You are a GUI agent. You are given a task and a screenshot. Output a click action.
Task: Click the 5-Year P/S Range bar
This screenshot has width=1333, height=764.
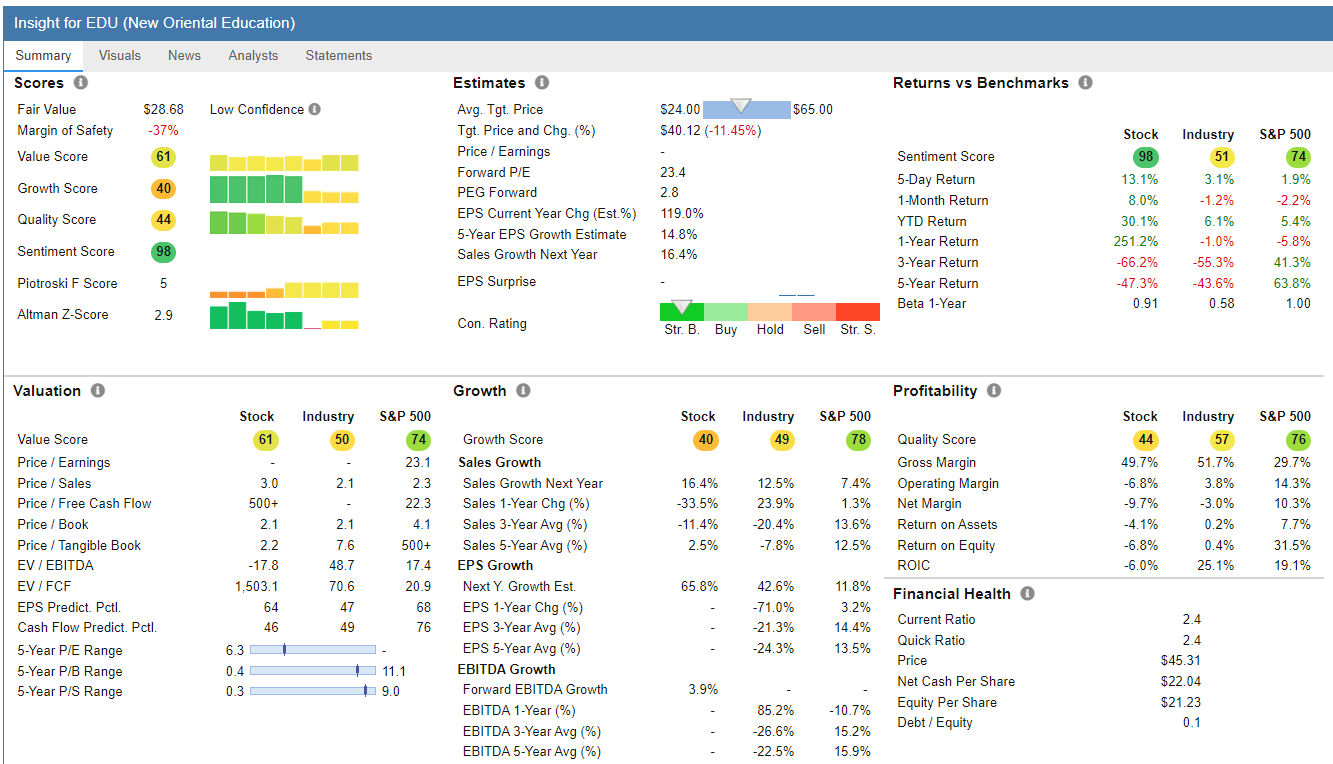point(313,691)
